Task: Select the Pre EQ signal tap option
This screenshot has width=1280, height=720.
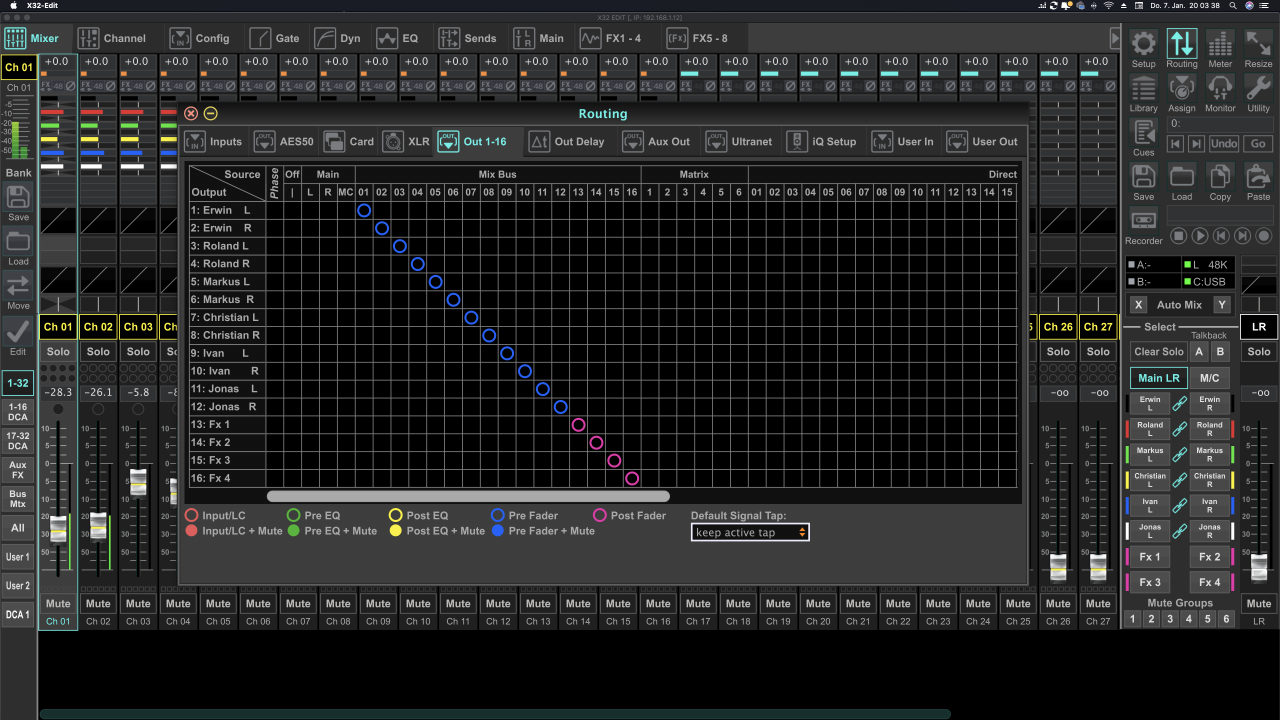Action: click(313, 516)
